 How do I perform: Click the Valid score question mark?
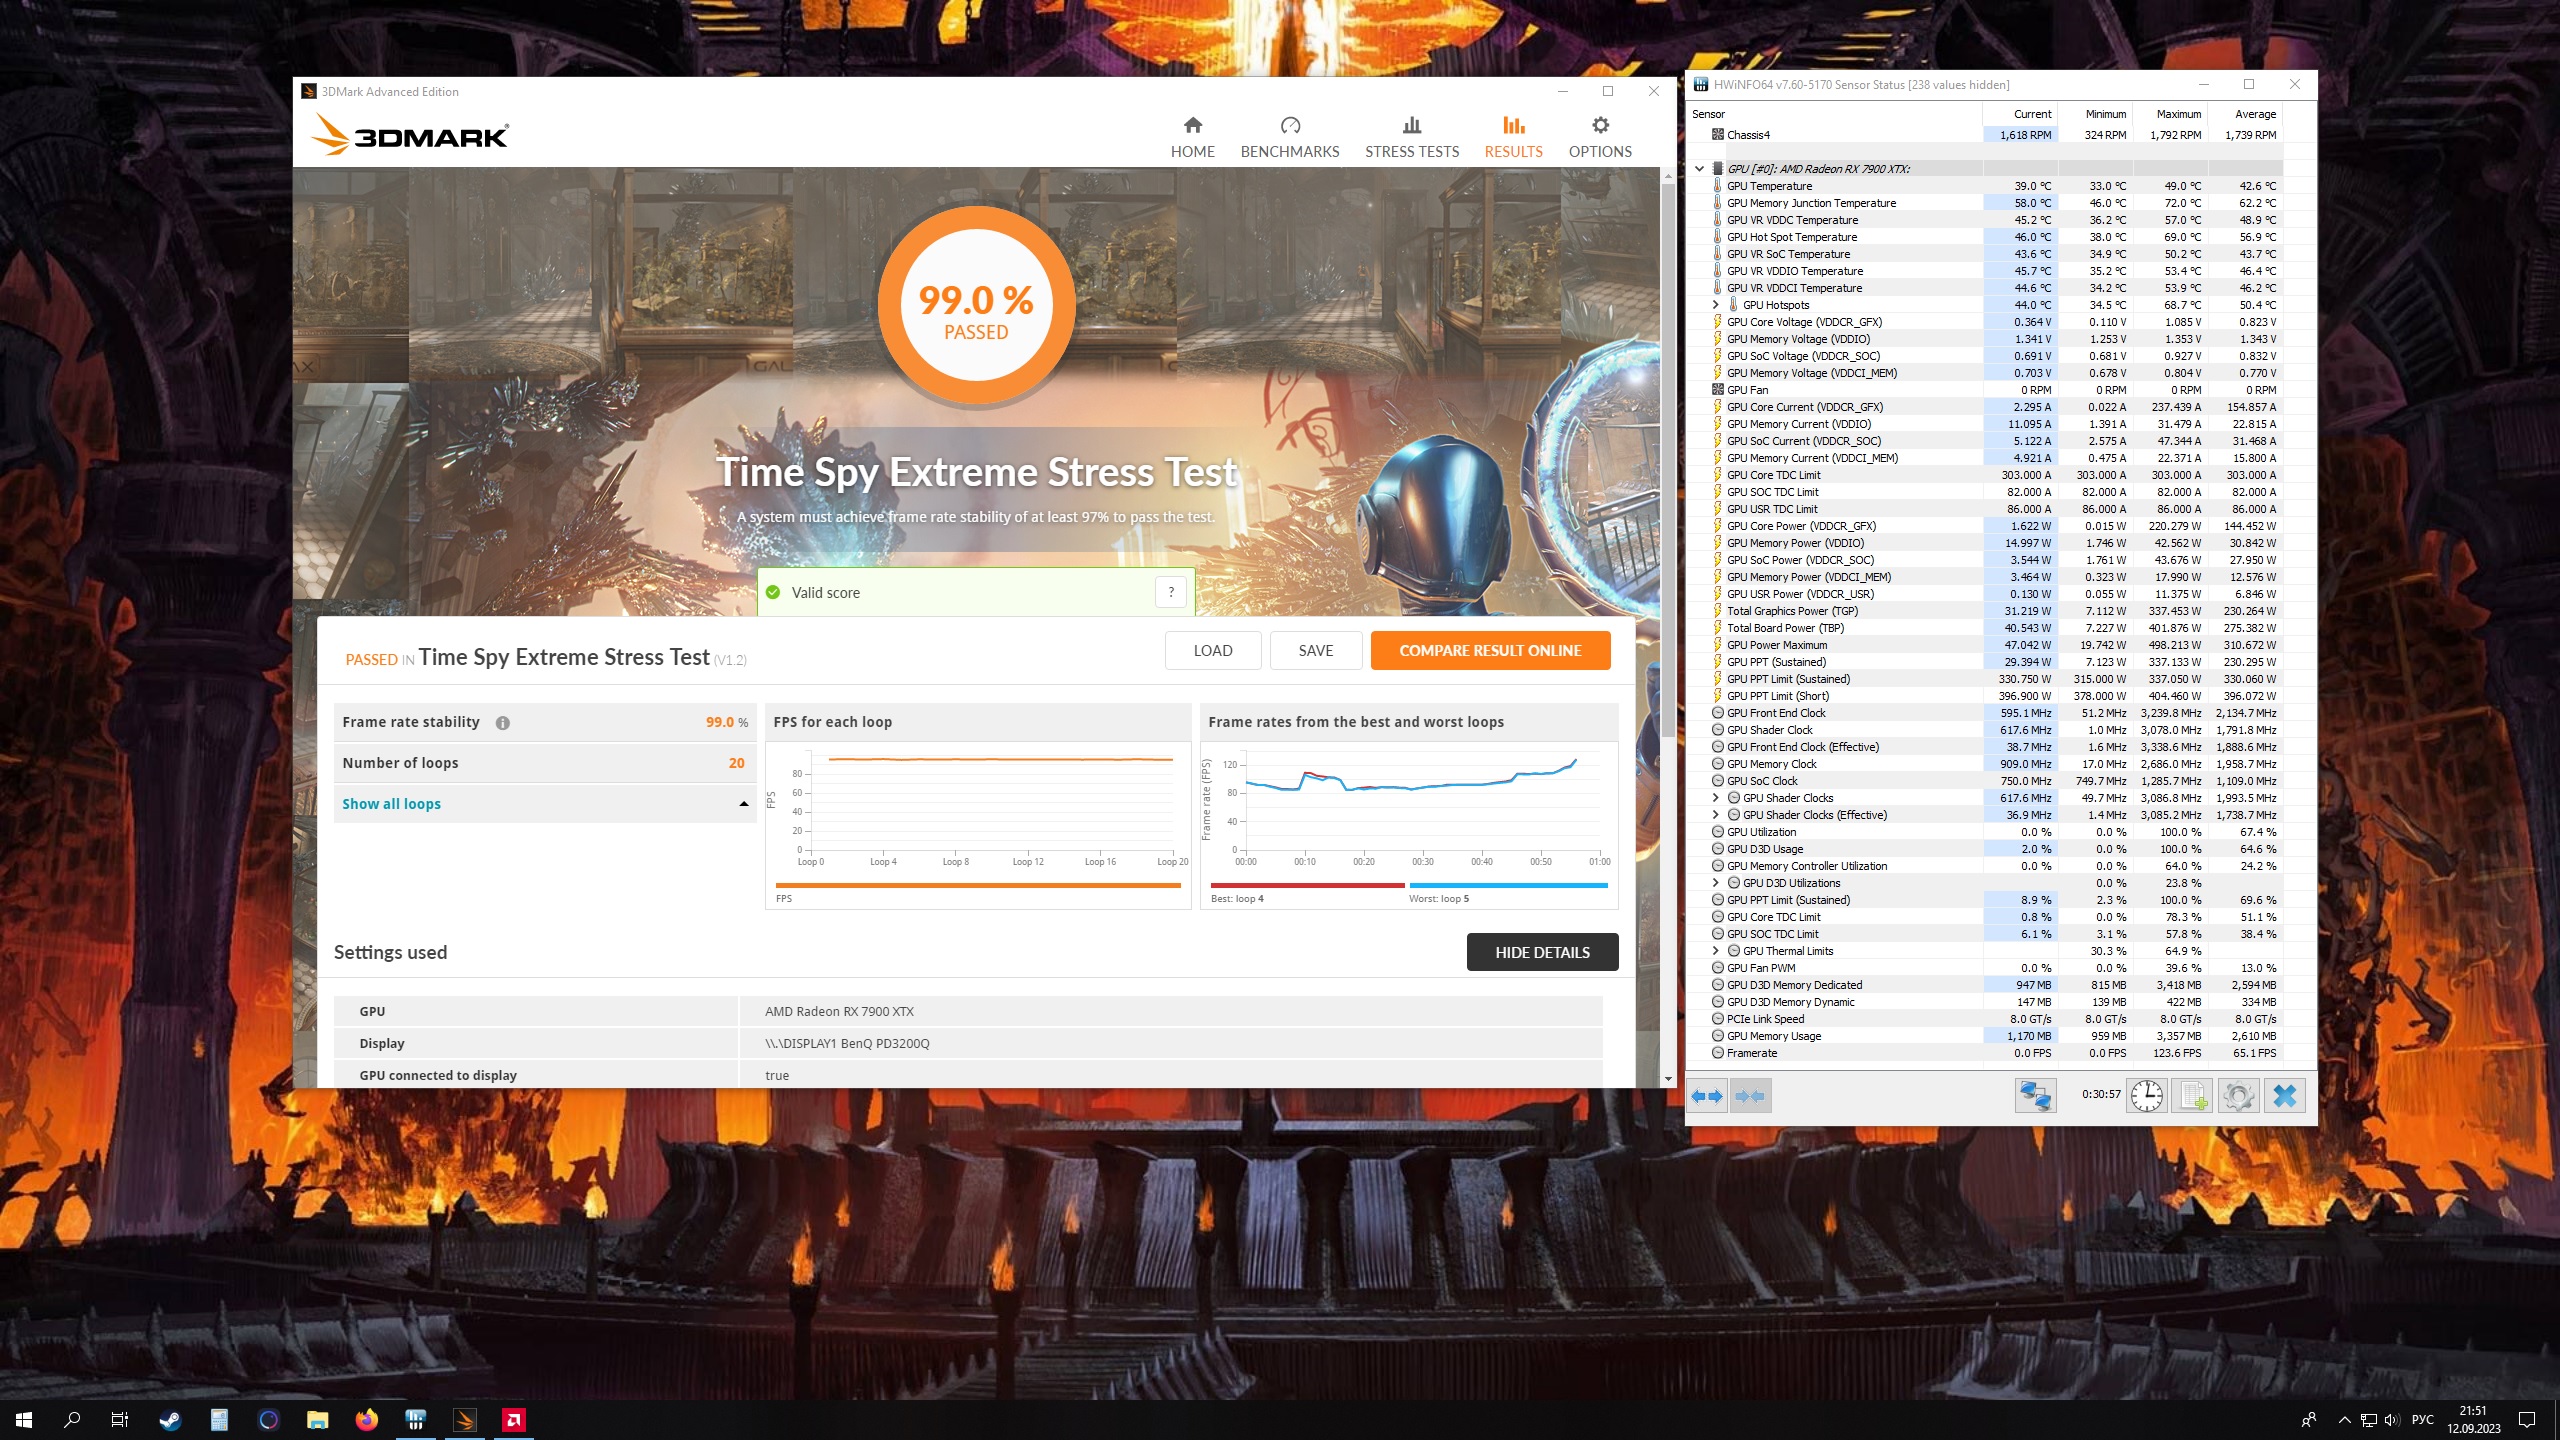[x=1171, y=592]
